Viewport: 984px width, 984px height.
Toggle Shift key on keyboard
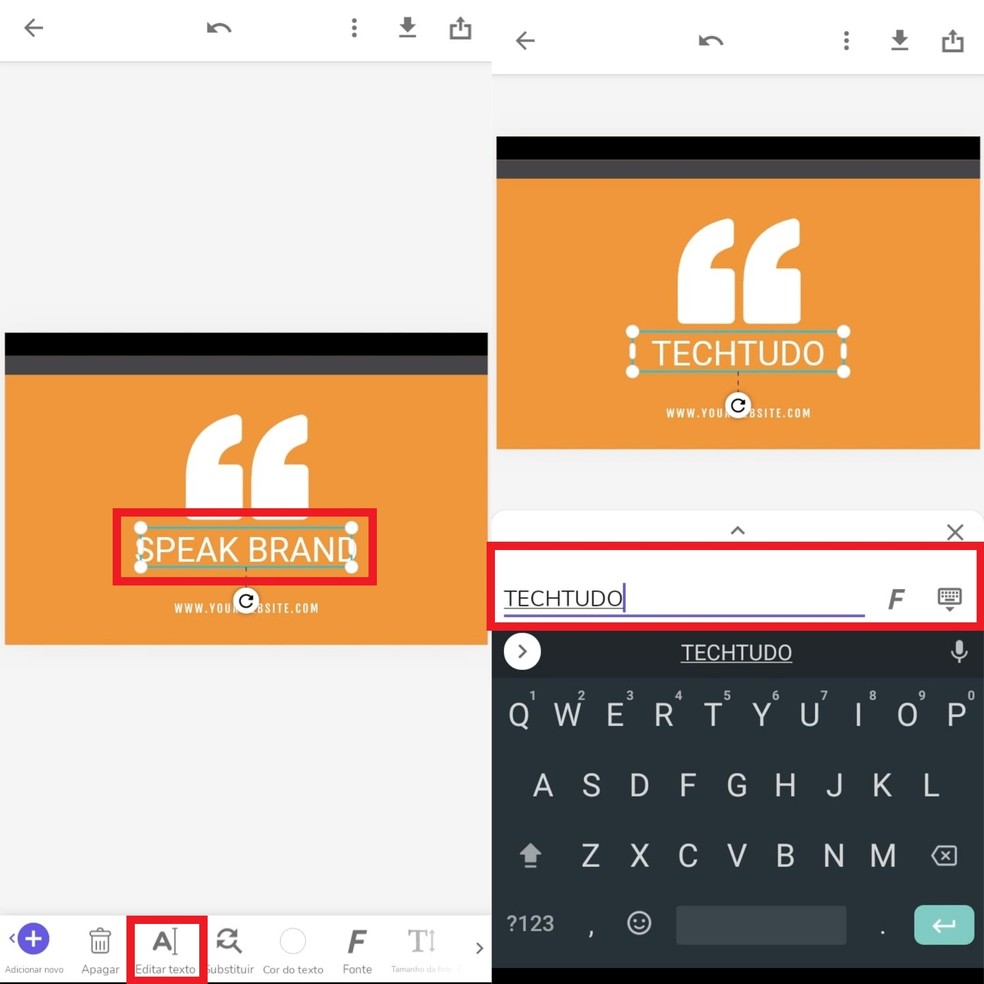click(x=530, y=855)
